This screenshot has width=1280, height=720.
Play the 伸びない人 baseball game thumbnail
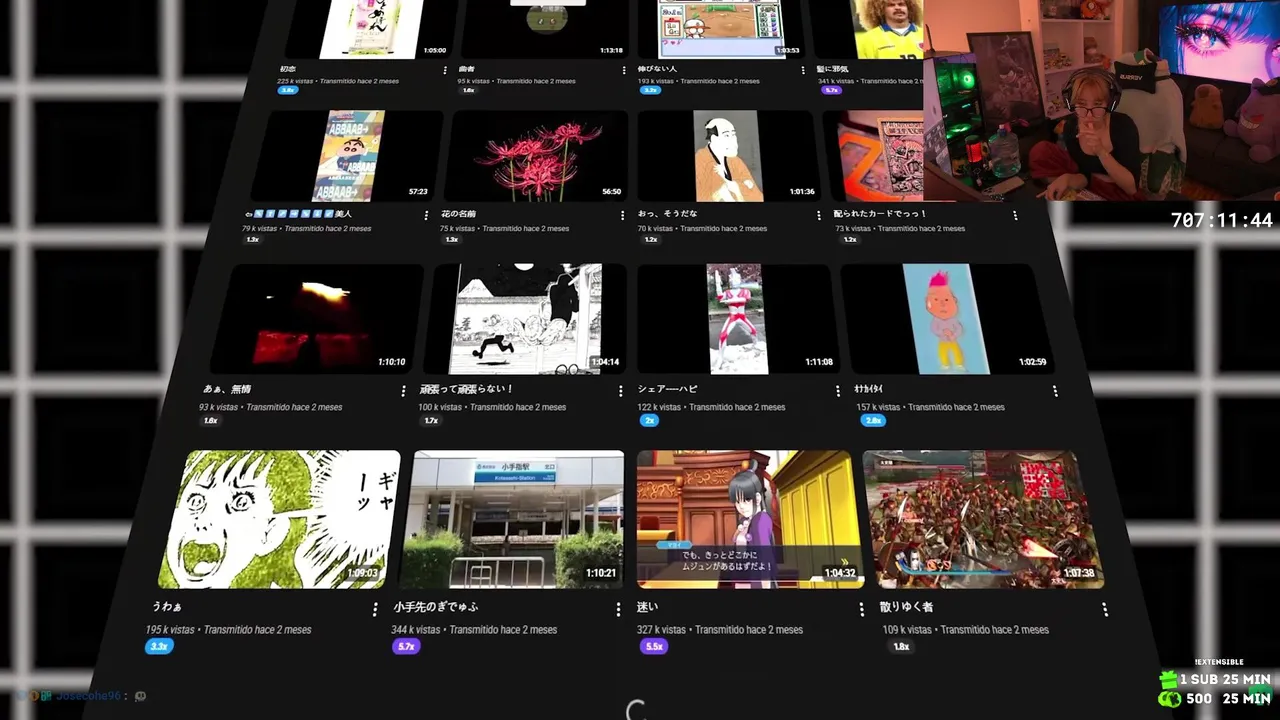click(x=721, y=28)
